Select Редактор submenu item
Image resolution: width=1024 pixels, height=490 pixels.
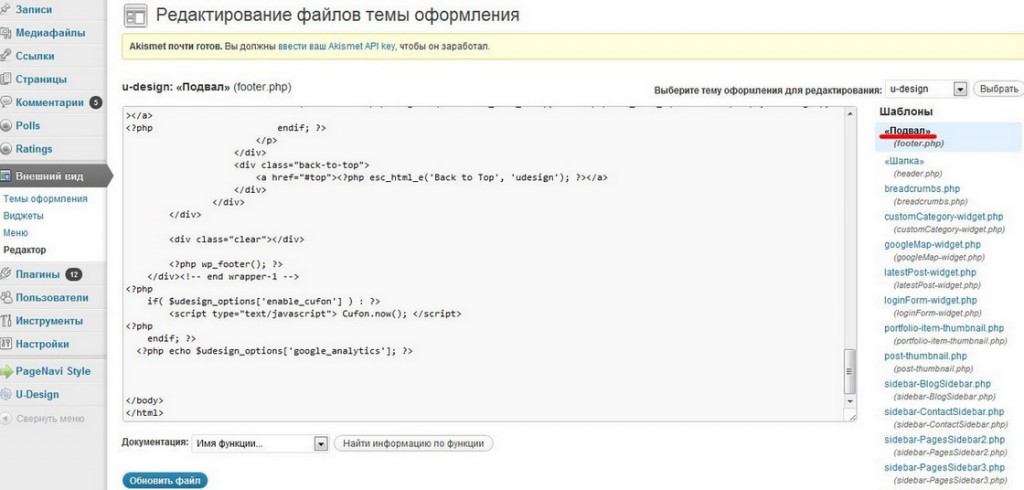[x=25, y=250]
